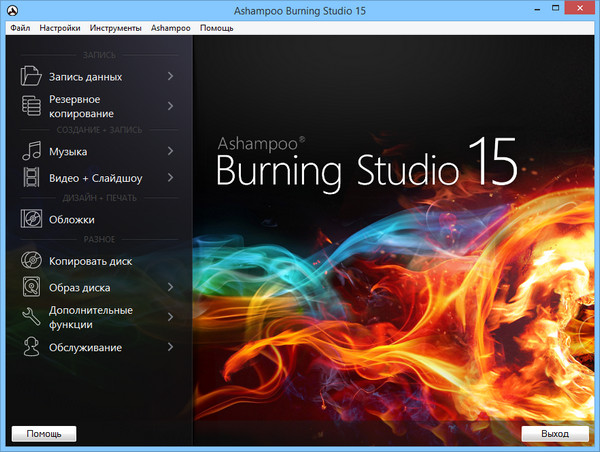Click the wrench icon for Дополнительные функции

click(31, 317)
